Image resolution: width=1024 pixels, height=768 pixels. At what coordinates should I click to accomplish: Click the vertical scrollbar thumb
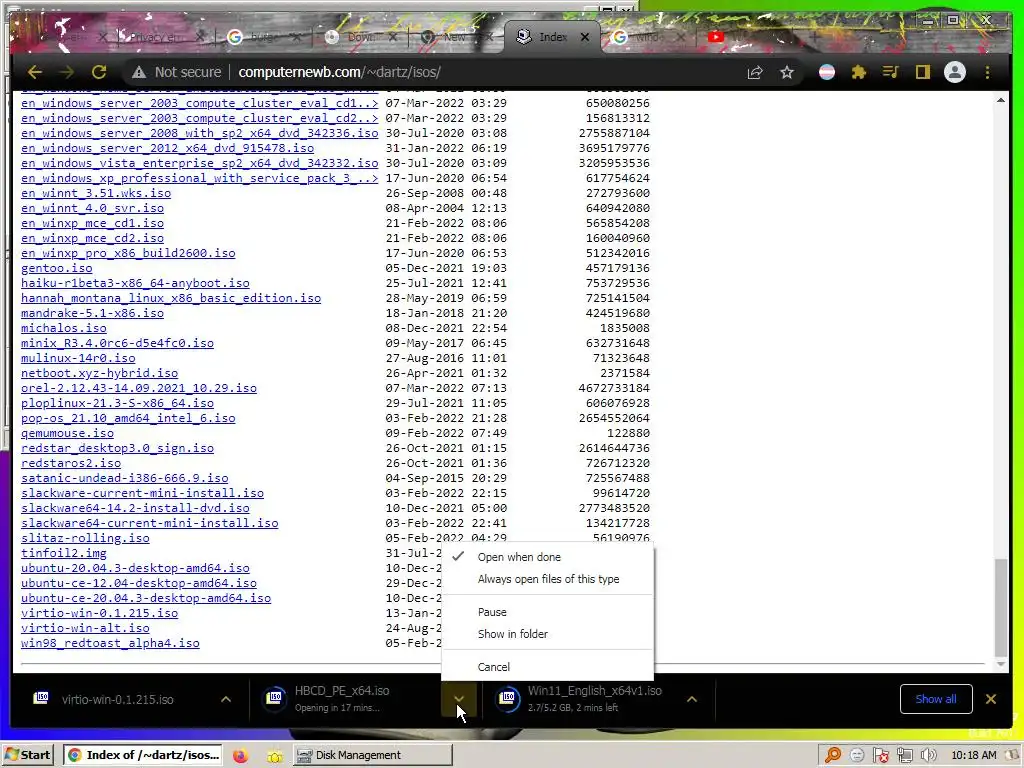[x=1000, y=608]
